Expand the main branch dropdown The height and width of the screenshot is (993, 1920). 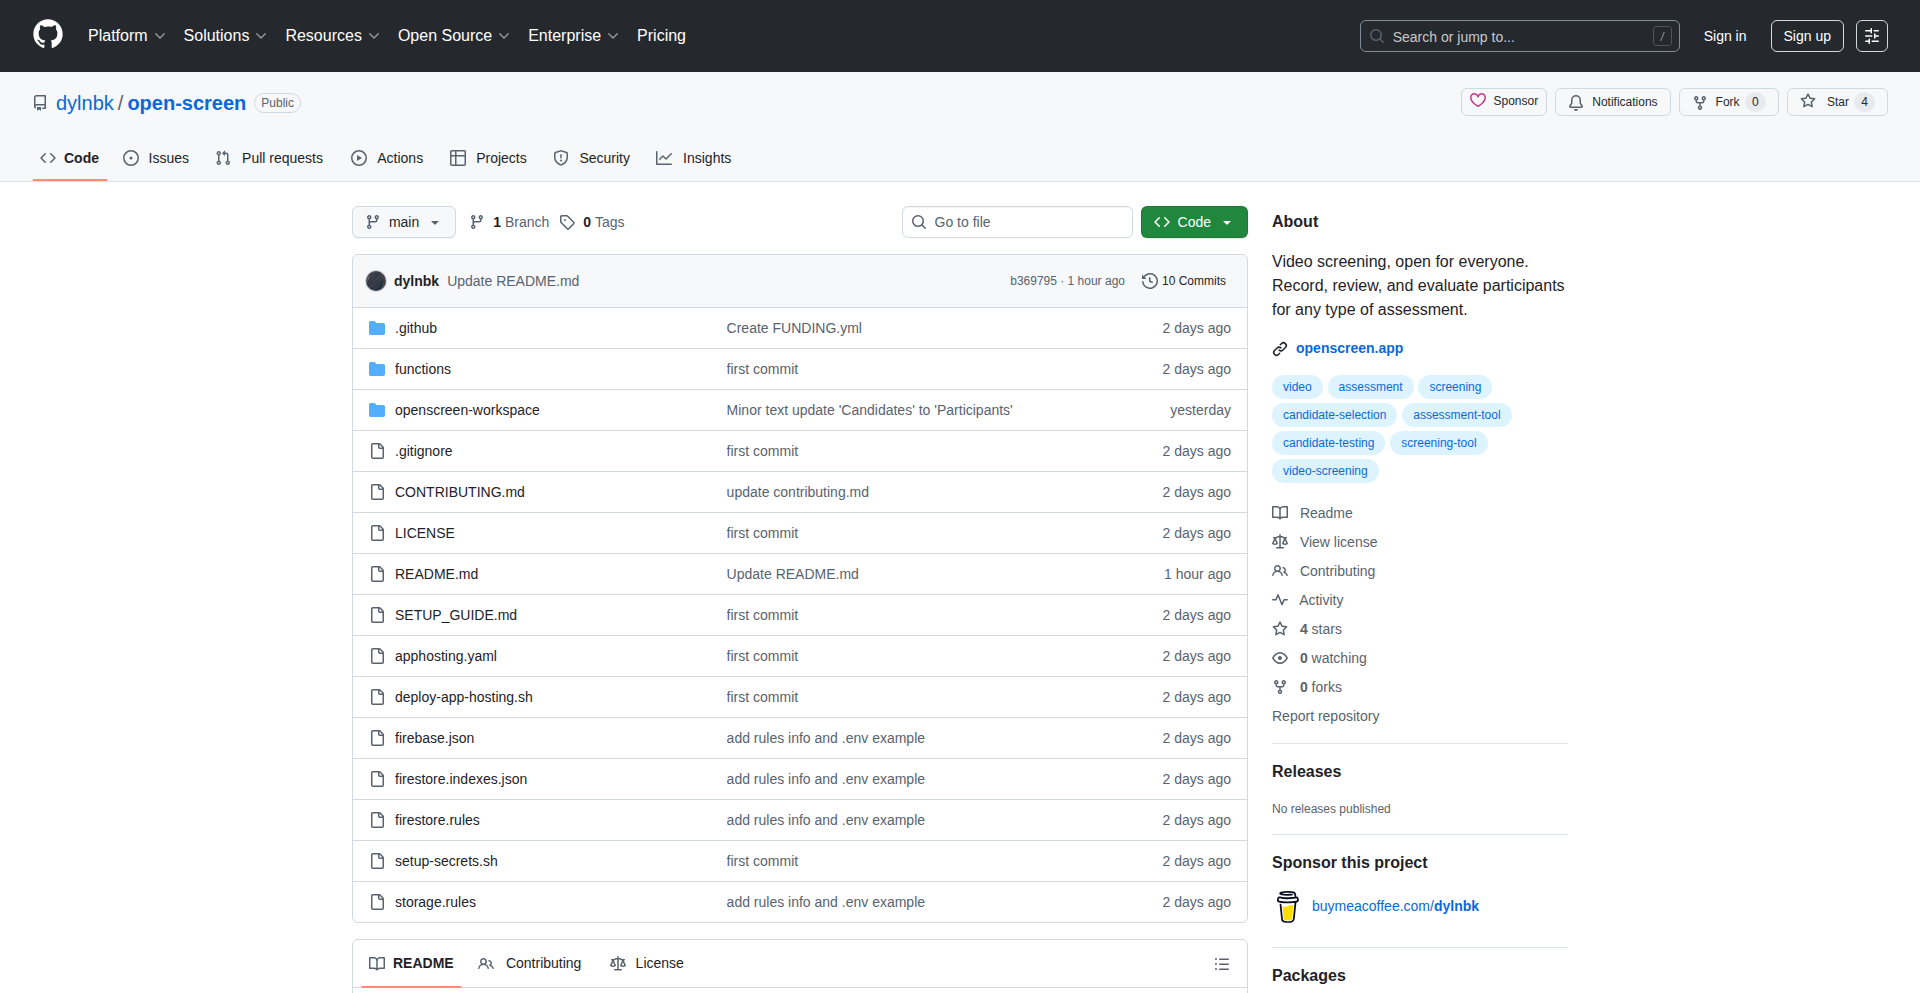coord(403,222)
